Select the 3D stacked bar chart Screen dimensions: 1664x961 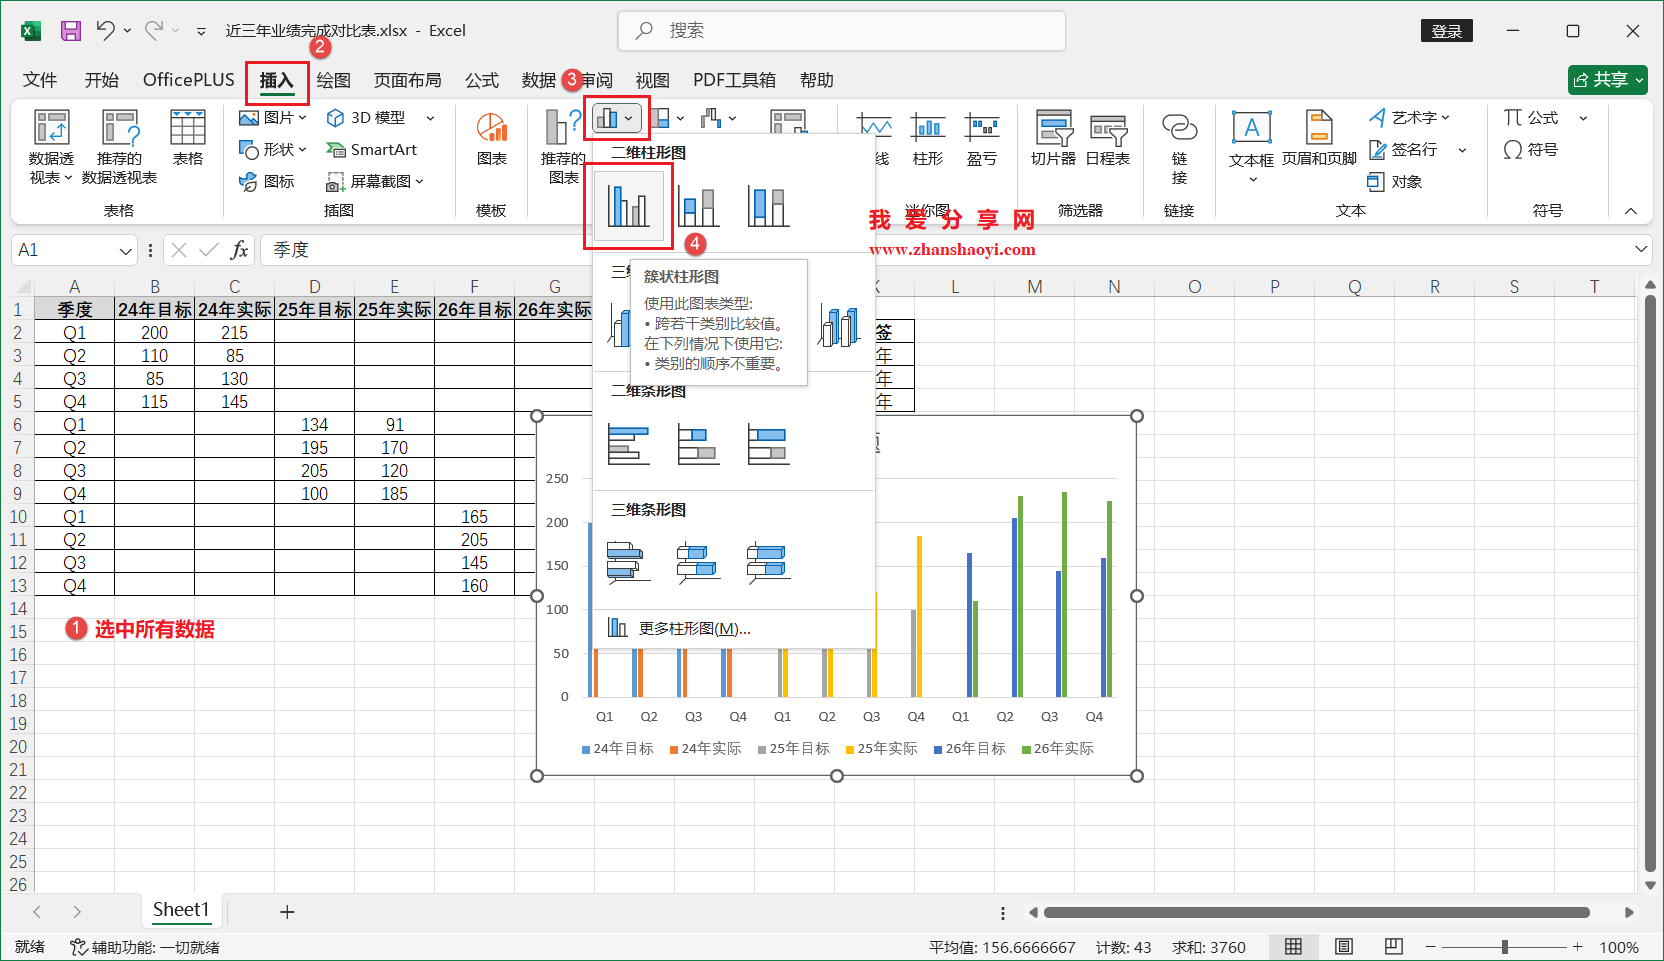pyautogui.click(x=698, y=562)
